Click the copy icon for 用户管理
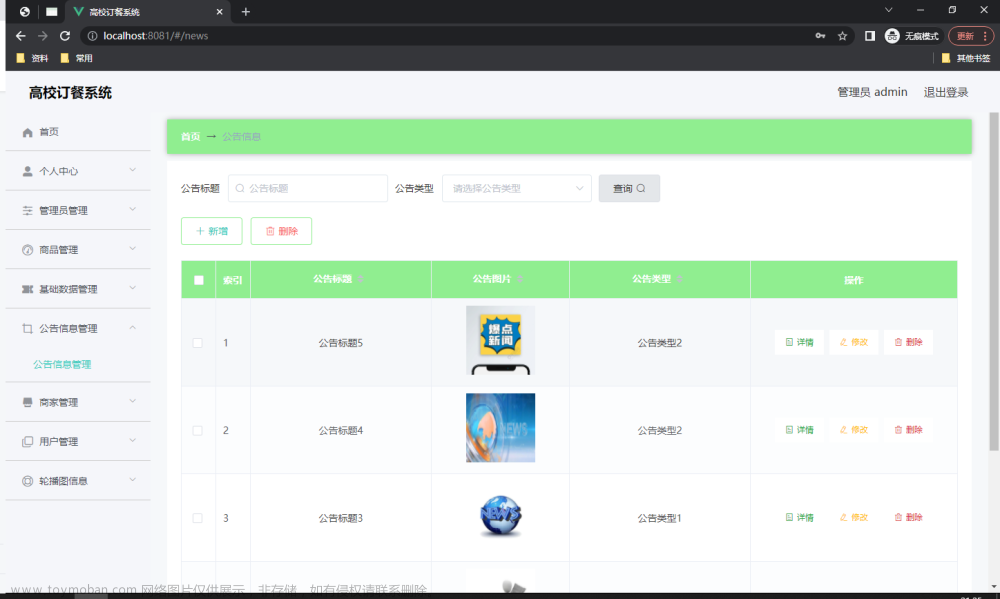The height and width of the screenshot is (599, 1000). tap(27, 441)
